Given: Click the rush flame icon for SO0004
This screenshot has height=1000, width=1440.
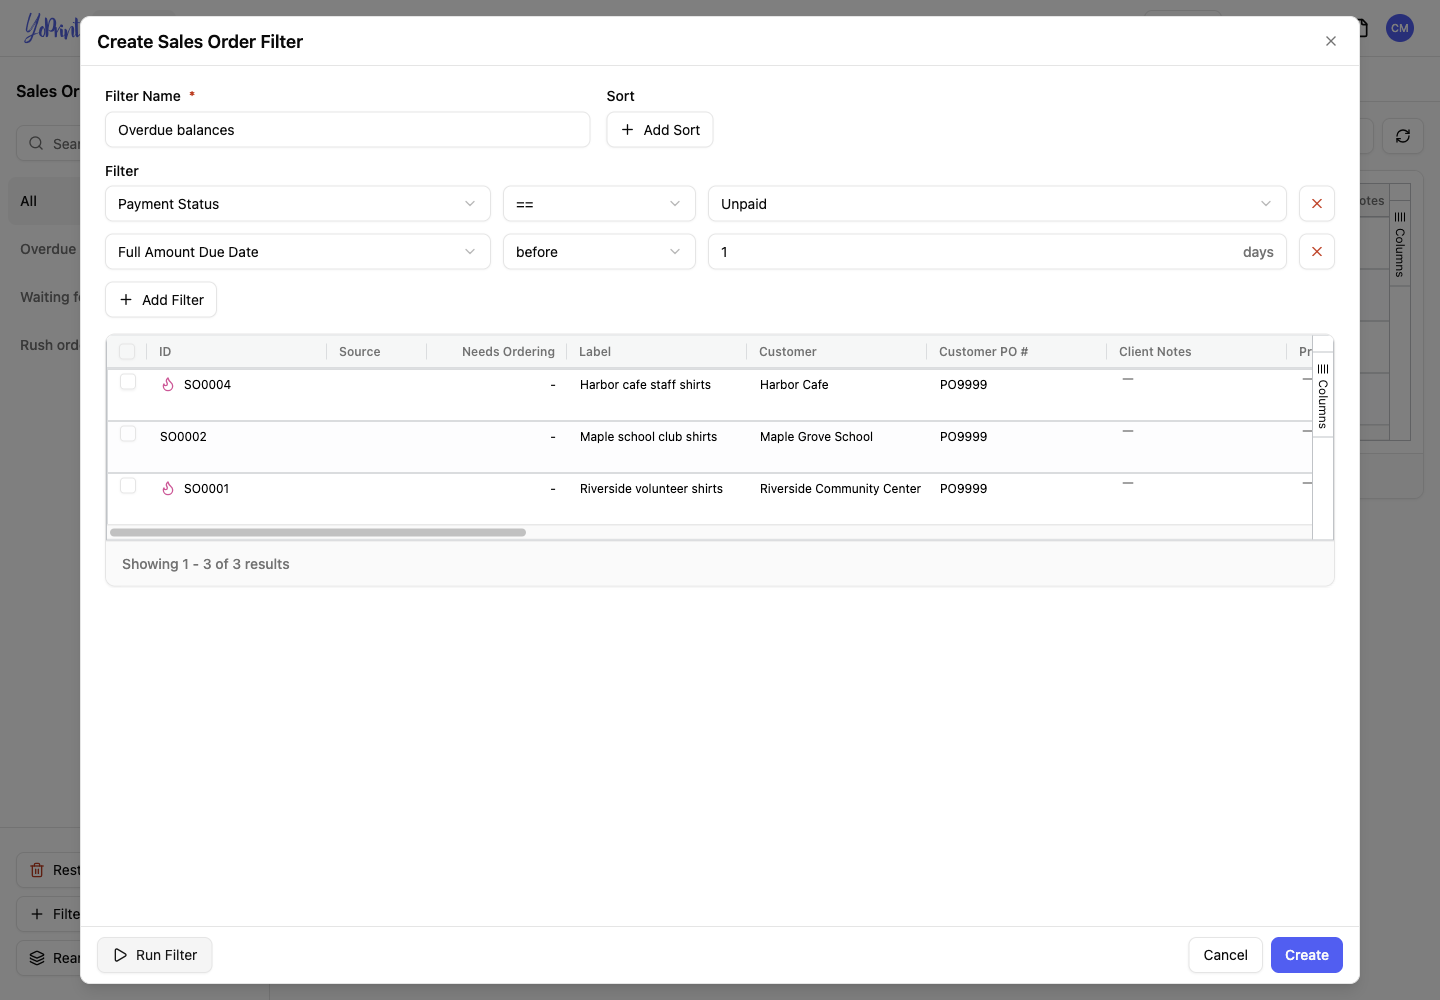Looking at the screenshot, I should [x=168, y=385].
